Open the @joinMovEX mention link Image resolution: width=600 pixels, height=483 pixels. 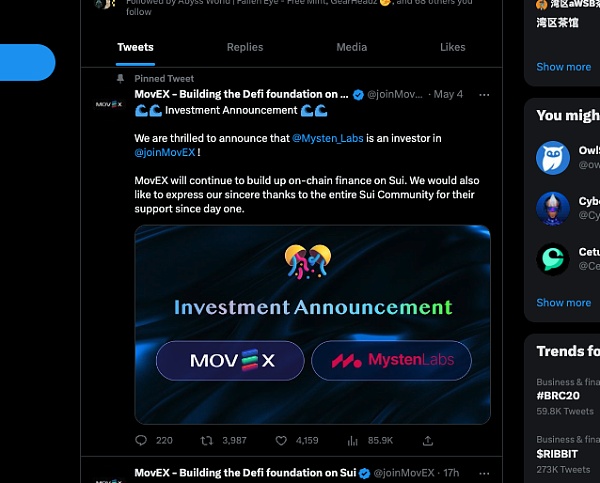coord(165,152)
